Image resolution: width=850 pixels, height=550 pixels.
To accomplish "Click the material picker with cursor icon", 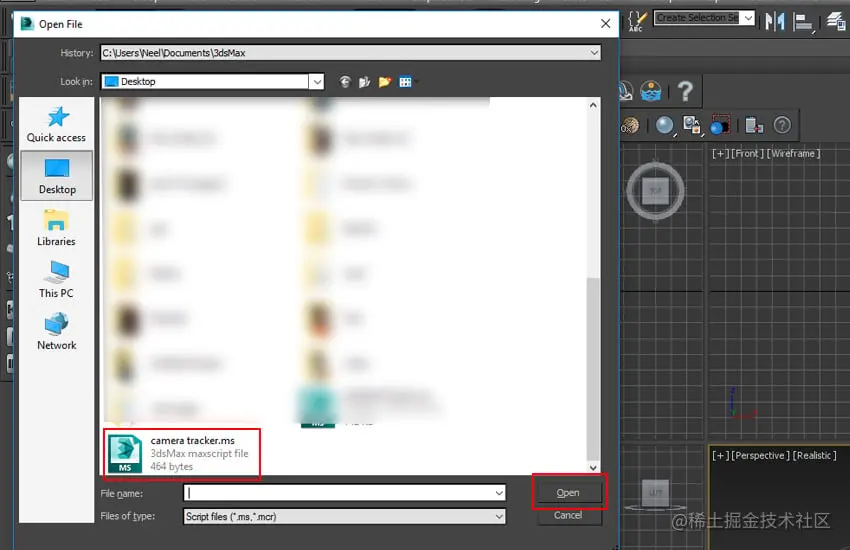I will [692, 125].
